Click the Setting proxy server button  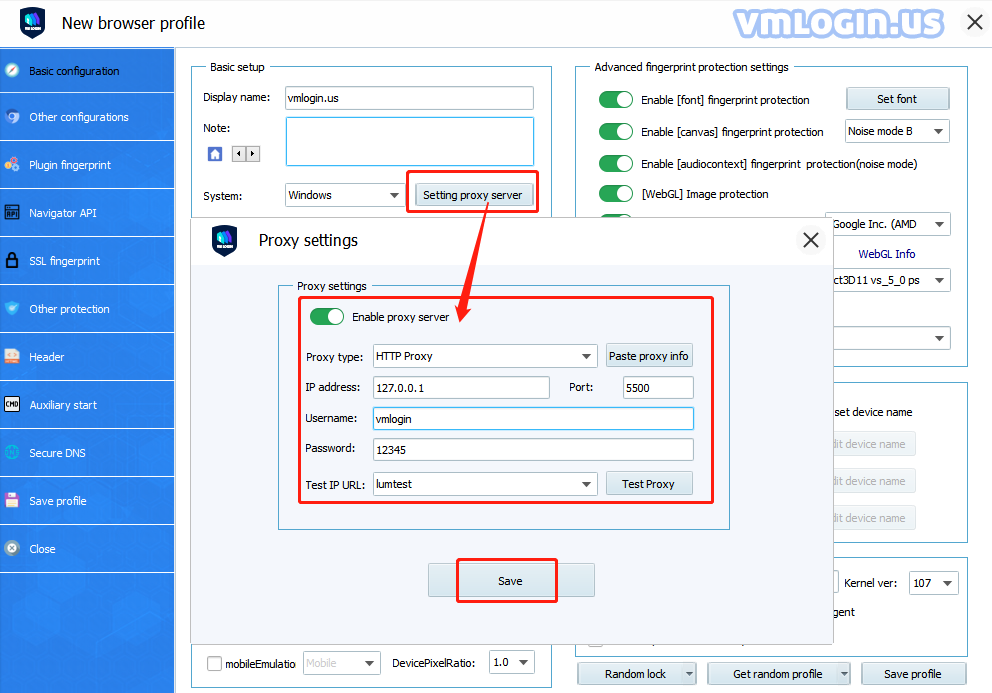473,195
